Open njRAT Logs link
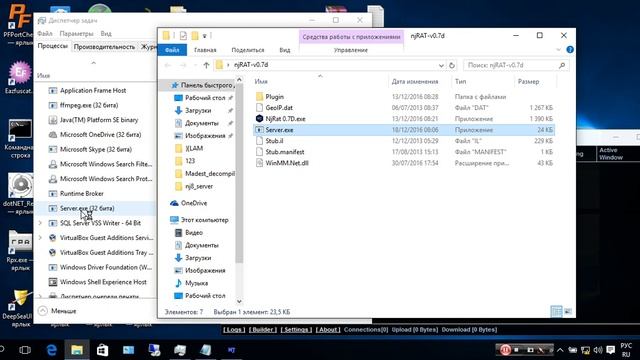This screenshot has height=360, width=640. pyautogui.click(x=234, y=330)
